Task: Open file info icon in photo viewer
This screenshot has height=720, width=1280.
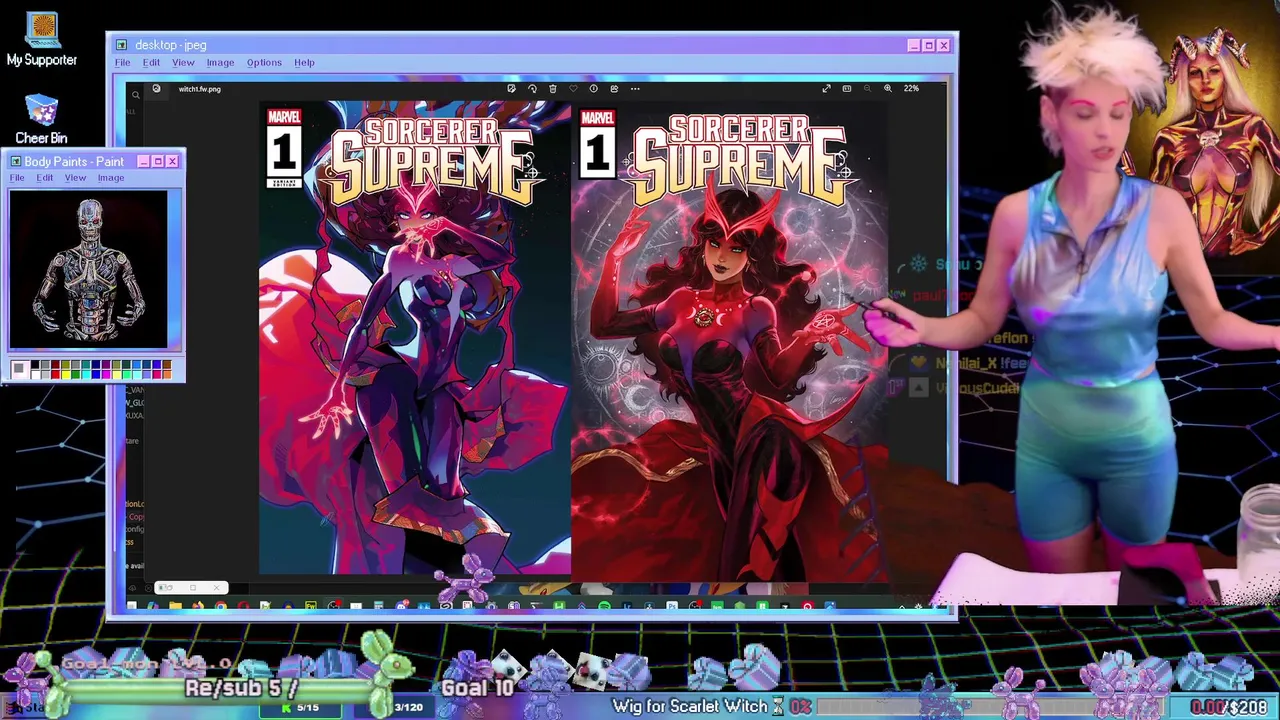Action: point(593,88)
